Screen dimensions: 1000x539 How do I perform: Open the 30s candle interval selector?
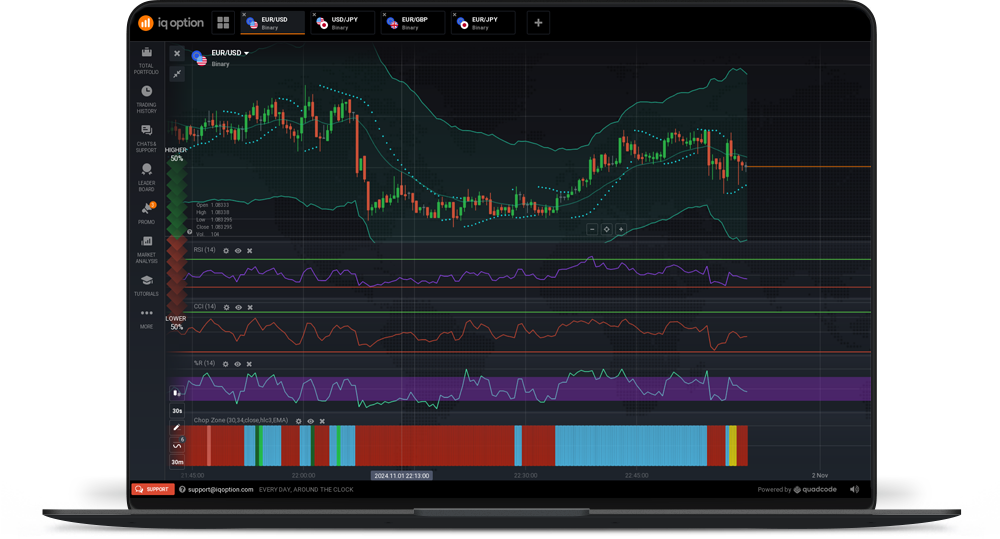[177, 411]
